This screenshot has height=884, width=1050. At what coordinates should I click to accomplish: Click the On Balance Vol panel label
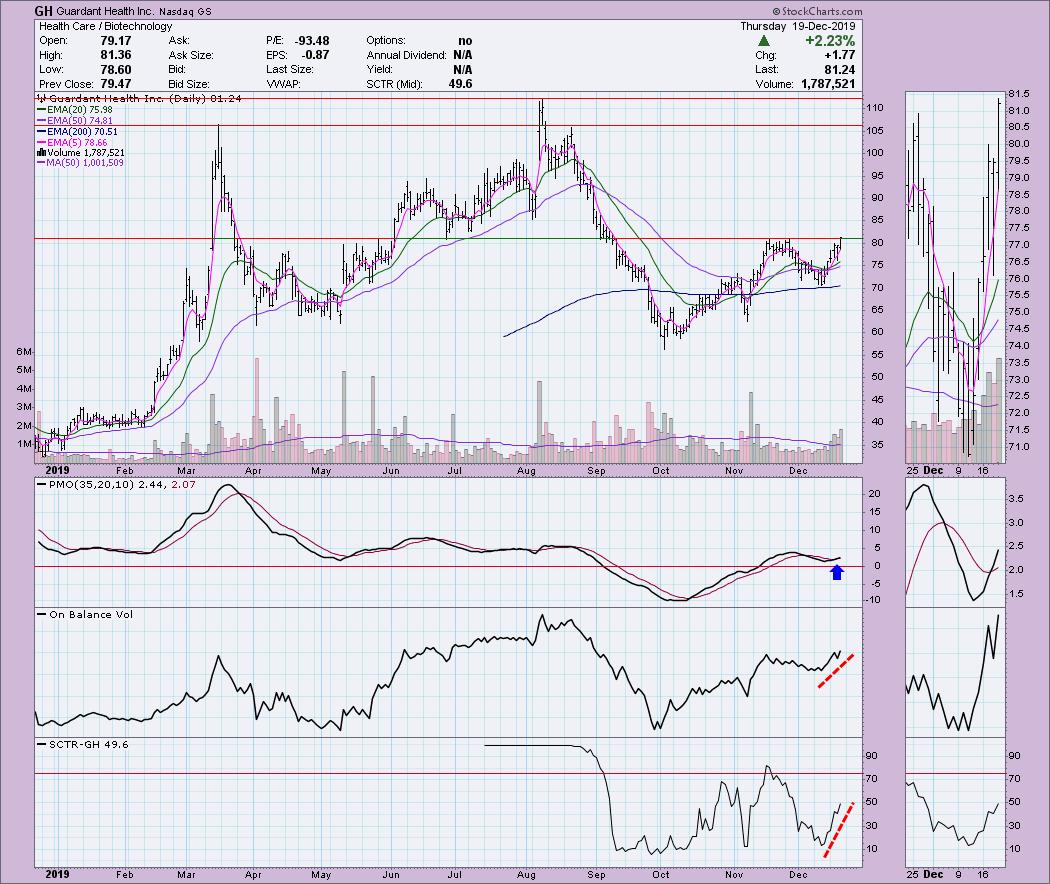click(x=91, y=614)
